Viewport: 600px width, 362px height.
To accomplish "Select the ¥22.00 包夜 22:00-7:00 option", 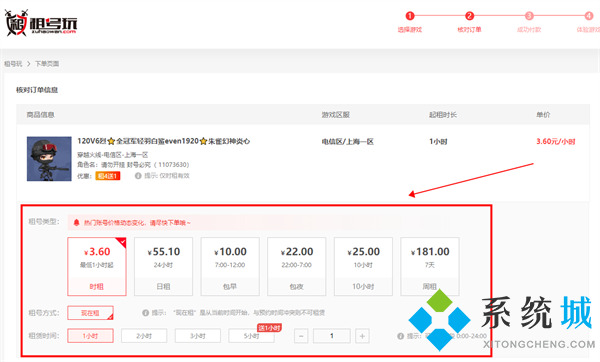I will (x=297, y=266).
